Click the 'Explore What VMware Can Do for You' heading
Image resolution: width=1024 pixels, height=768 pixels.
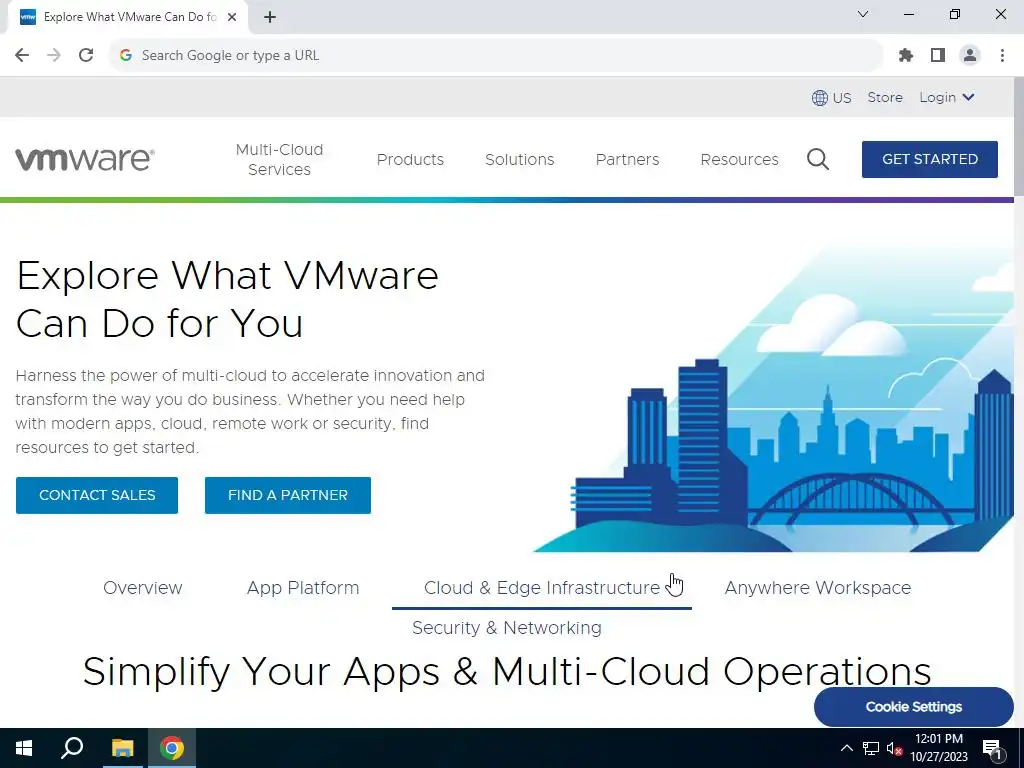tap(227, 299)
